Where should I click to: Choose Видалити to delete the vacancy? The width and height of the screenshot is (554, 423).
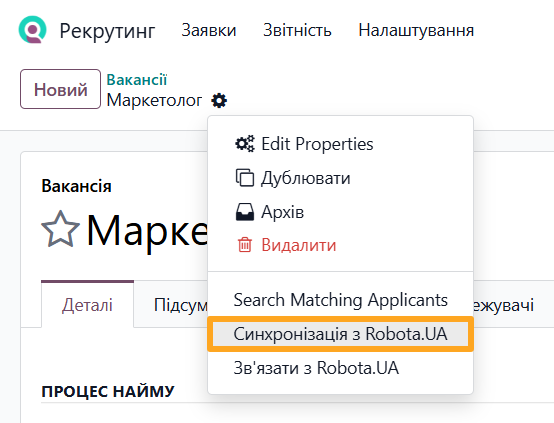[x=340, y=245]
